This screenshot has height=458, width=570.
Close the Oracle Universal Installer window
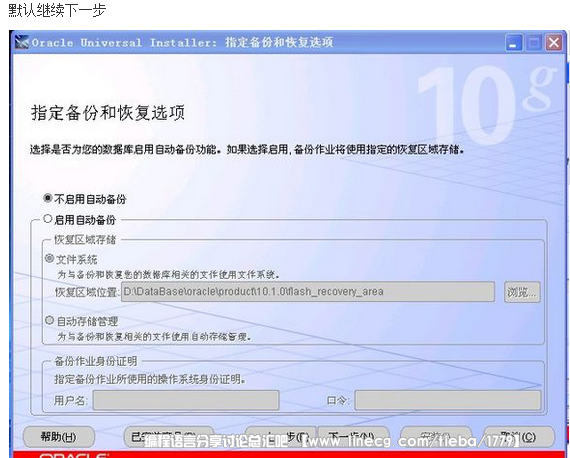pos(554,43)
